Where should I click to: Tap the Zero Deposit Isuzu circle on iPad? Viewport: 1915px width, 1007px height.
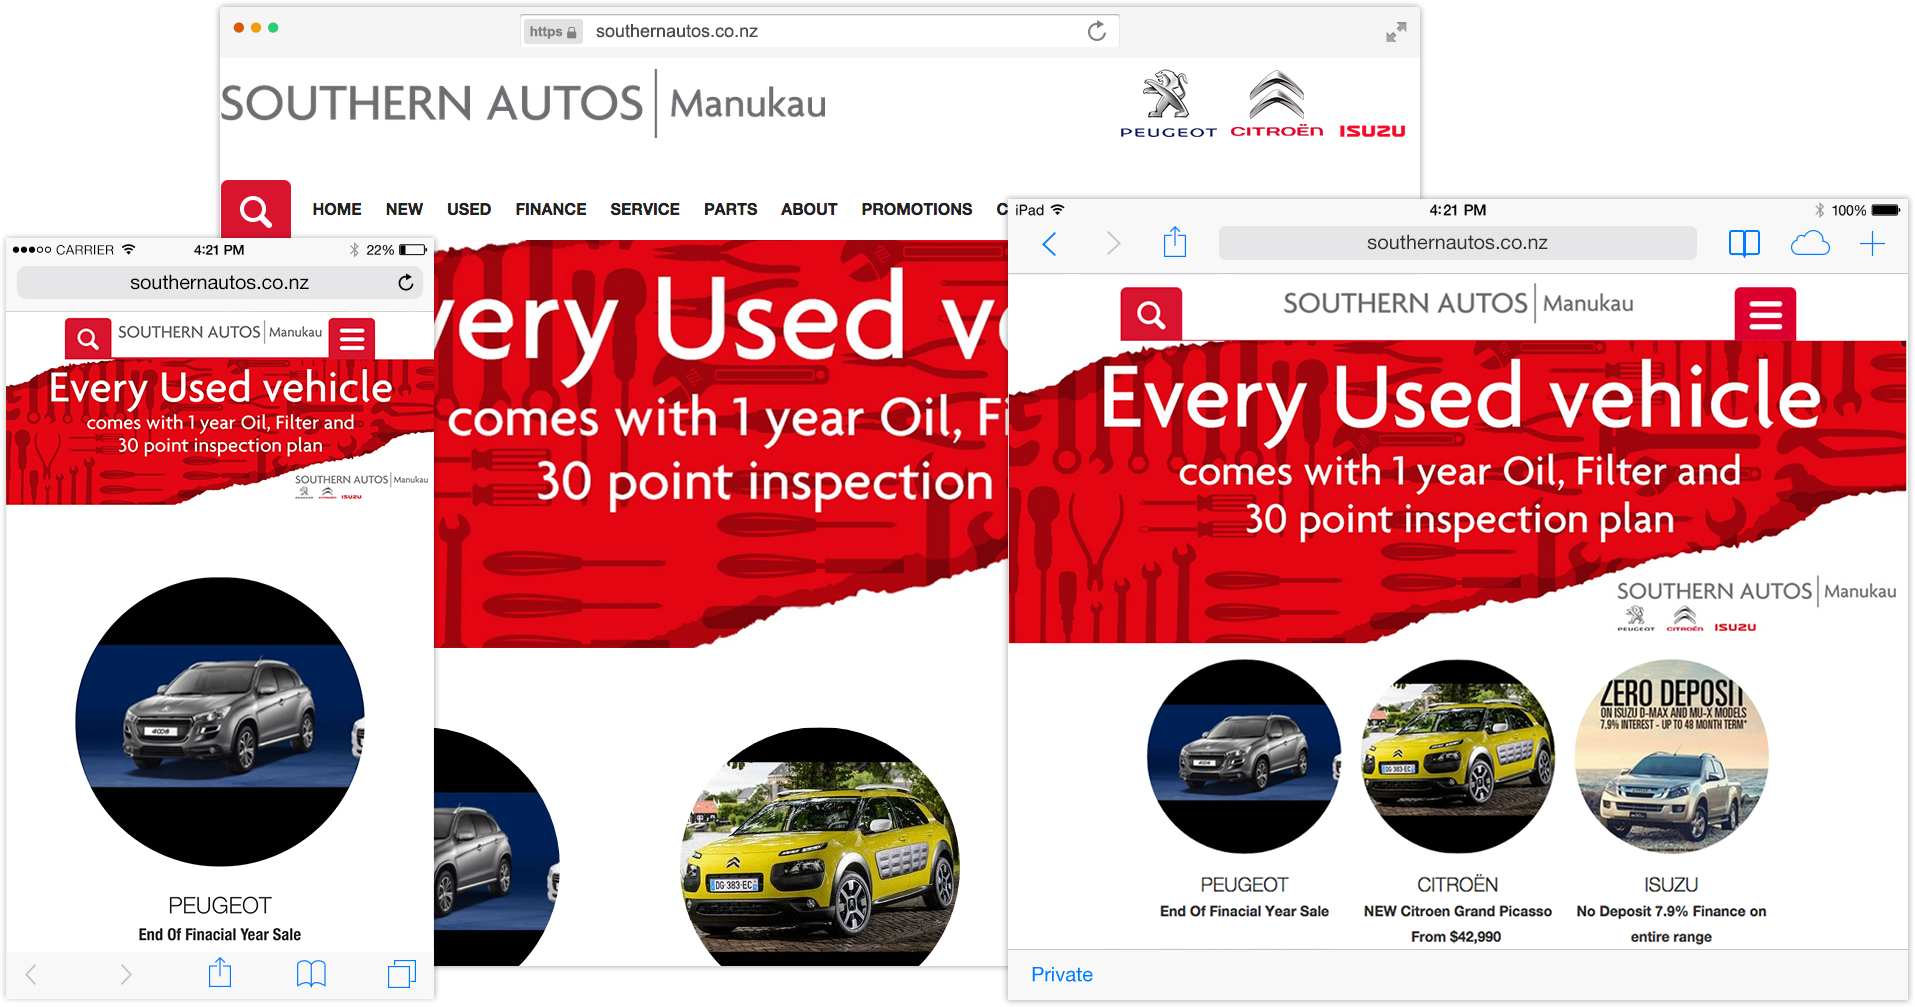click(x=1671, y=757)
